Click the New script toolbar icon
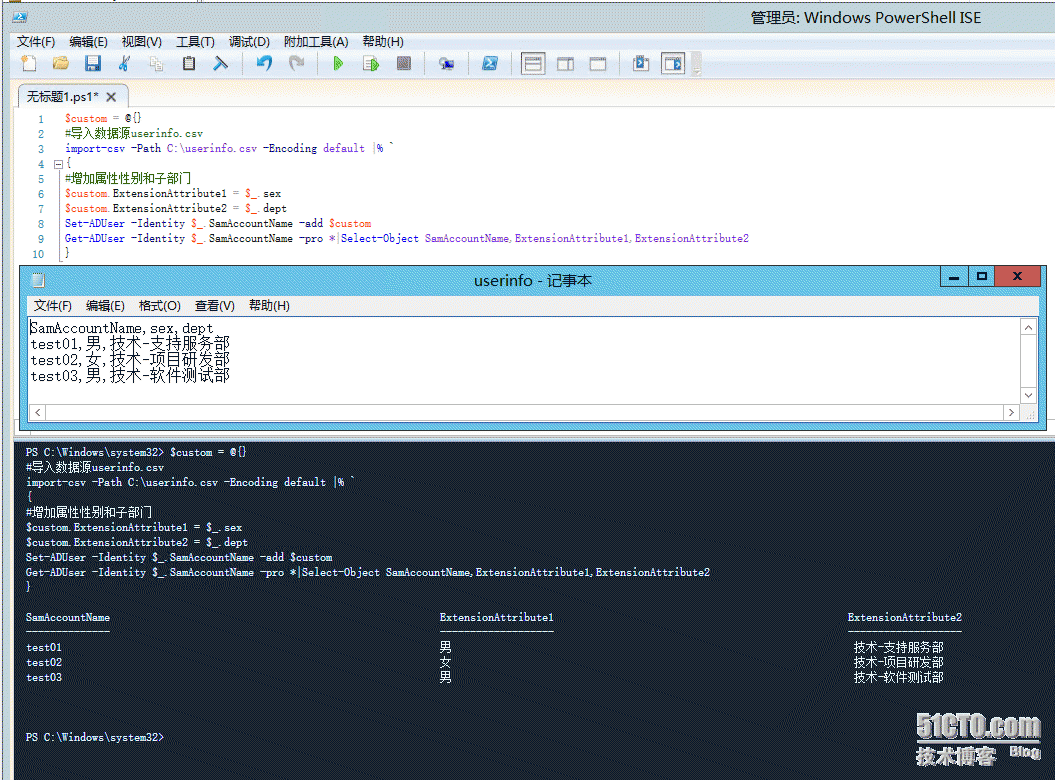This screenshot has width=1055, height=780. pyautogui.click(x=28, y=63)
